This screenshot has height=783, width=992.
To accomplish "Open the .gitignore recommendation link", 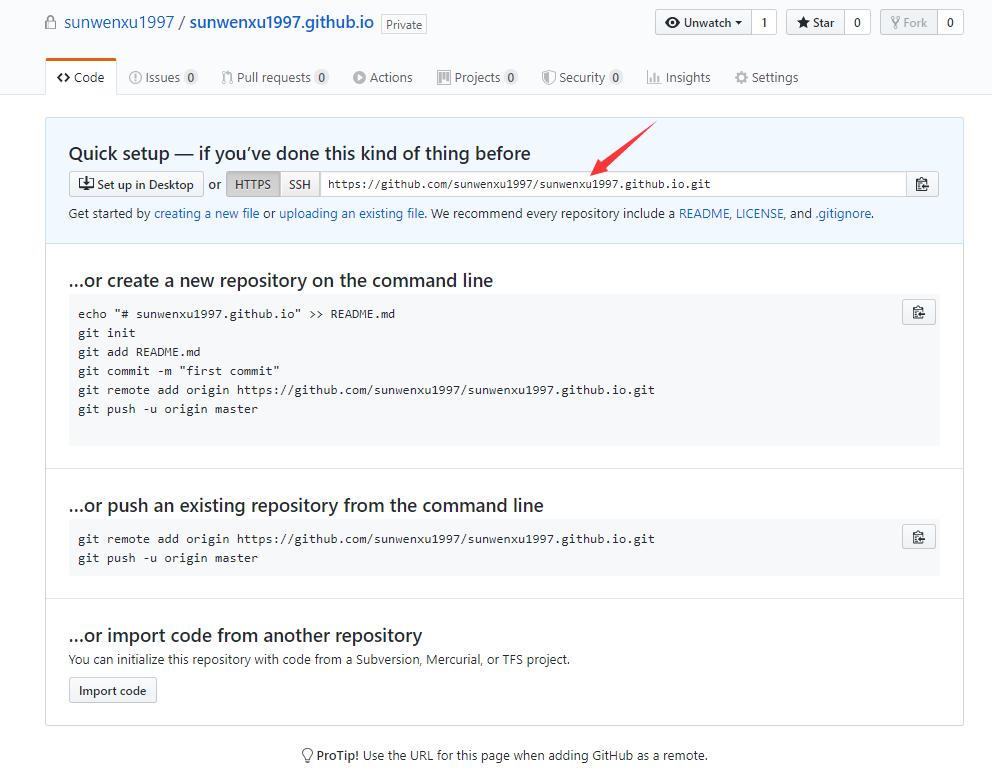I will 843,214.
